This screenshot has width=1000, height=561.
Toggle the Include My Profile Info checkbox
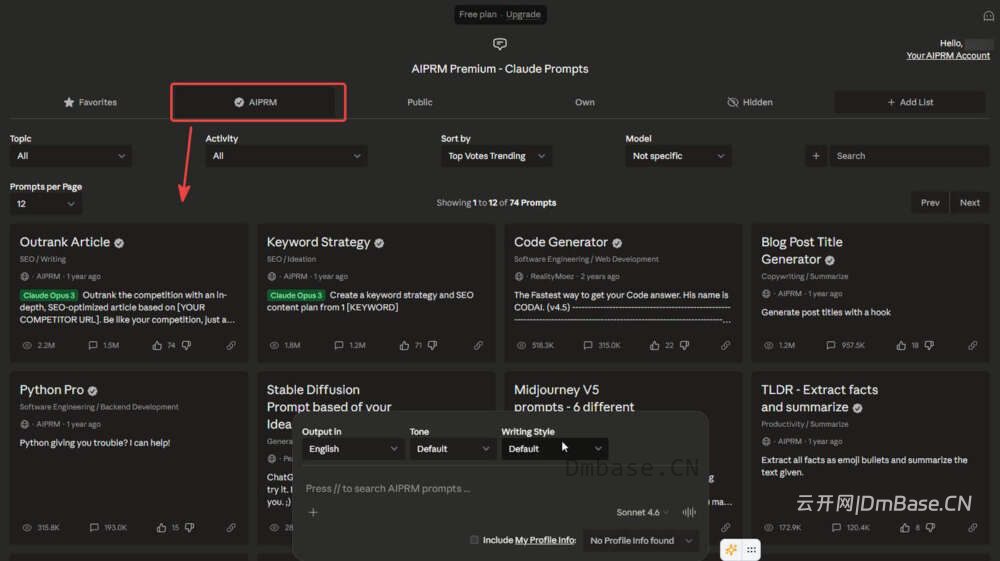[474, 540]
